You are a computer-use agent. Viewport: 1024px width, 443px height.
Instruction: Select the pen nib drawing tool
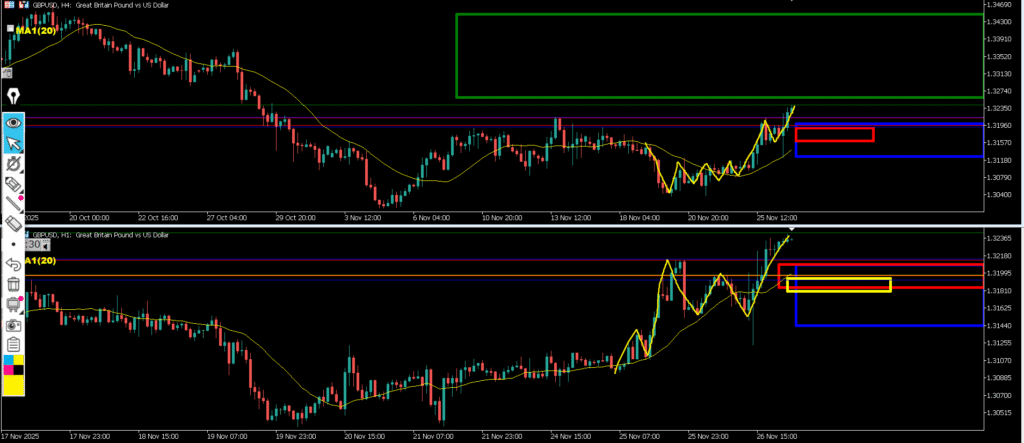coord(14,97)
